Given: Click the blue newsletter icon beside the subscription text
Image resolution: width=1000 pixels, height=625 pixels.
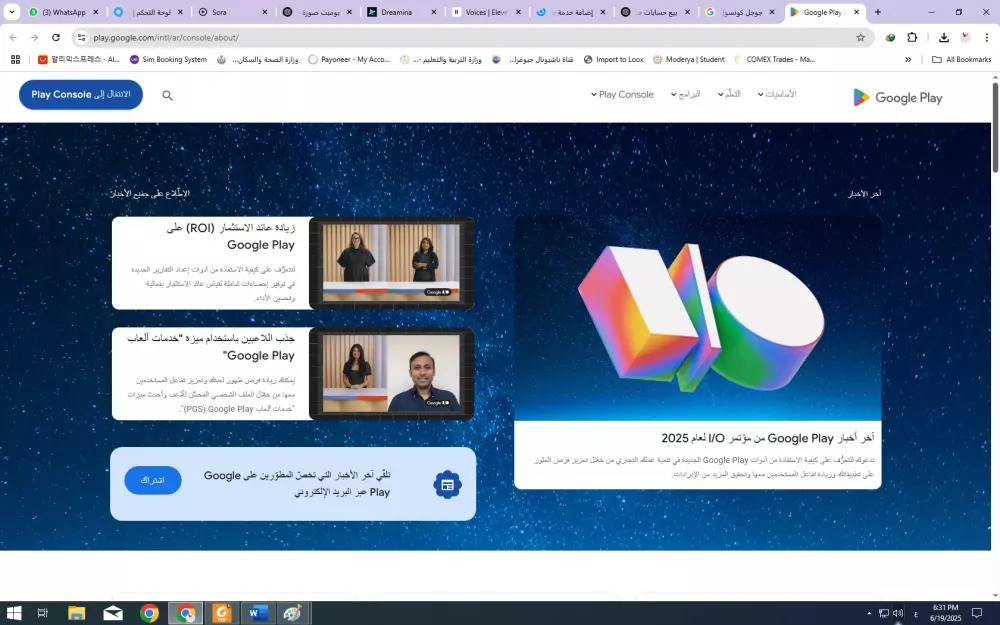Looking at the screenshot, I should click(x=447, y=484).
